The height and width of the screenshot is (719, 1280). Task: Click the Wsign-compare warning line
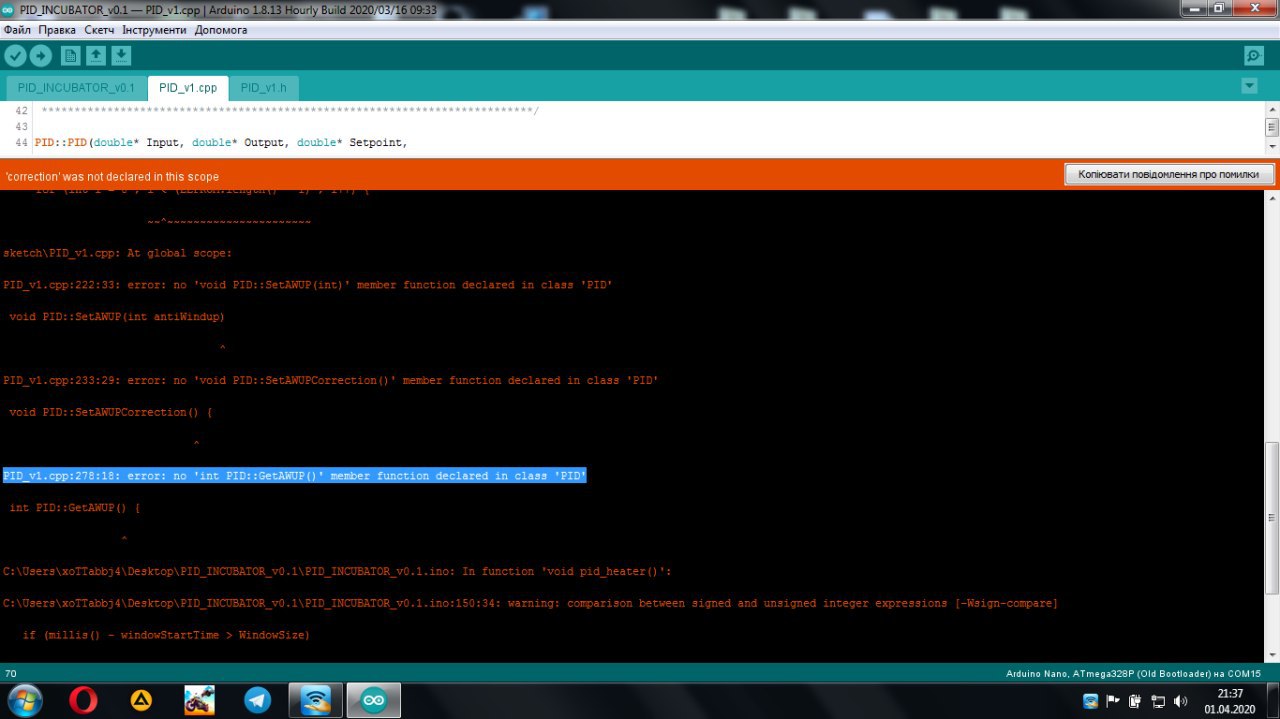(x=530, y=603)
